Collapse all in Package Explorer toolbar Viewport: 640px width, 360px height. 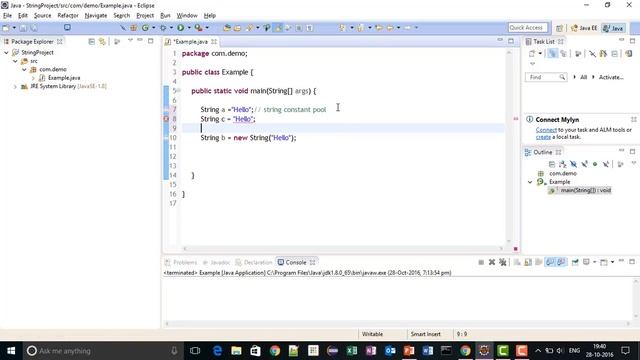[x=91, y=42]
